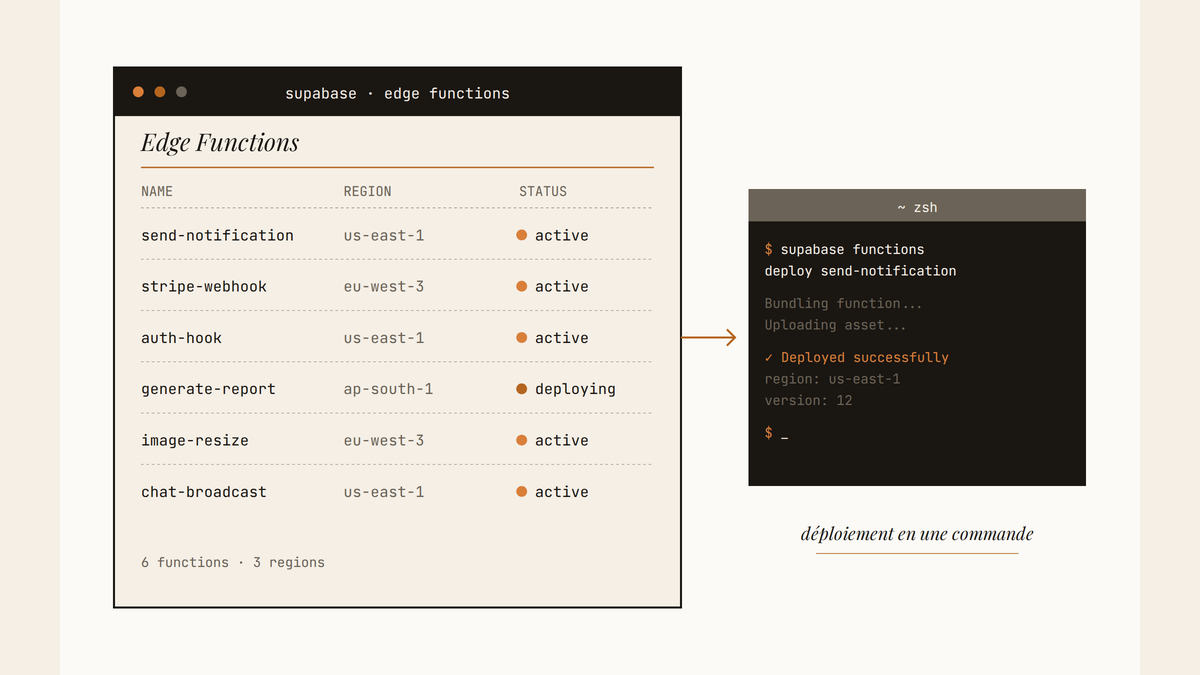Click the 'déploiement en une commande' caption
Viewport: 1200px width, 675px height.
point(917,534)
